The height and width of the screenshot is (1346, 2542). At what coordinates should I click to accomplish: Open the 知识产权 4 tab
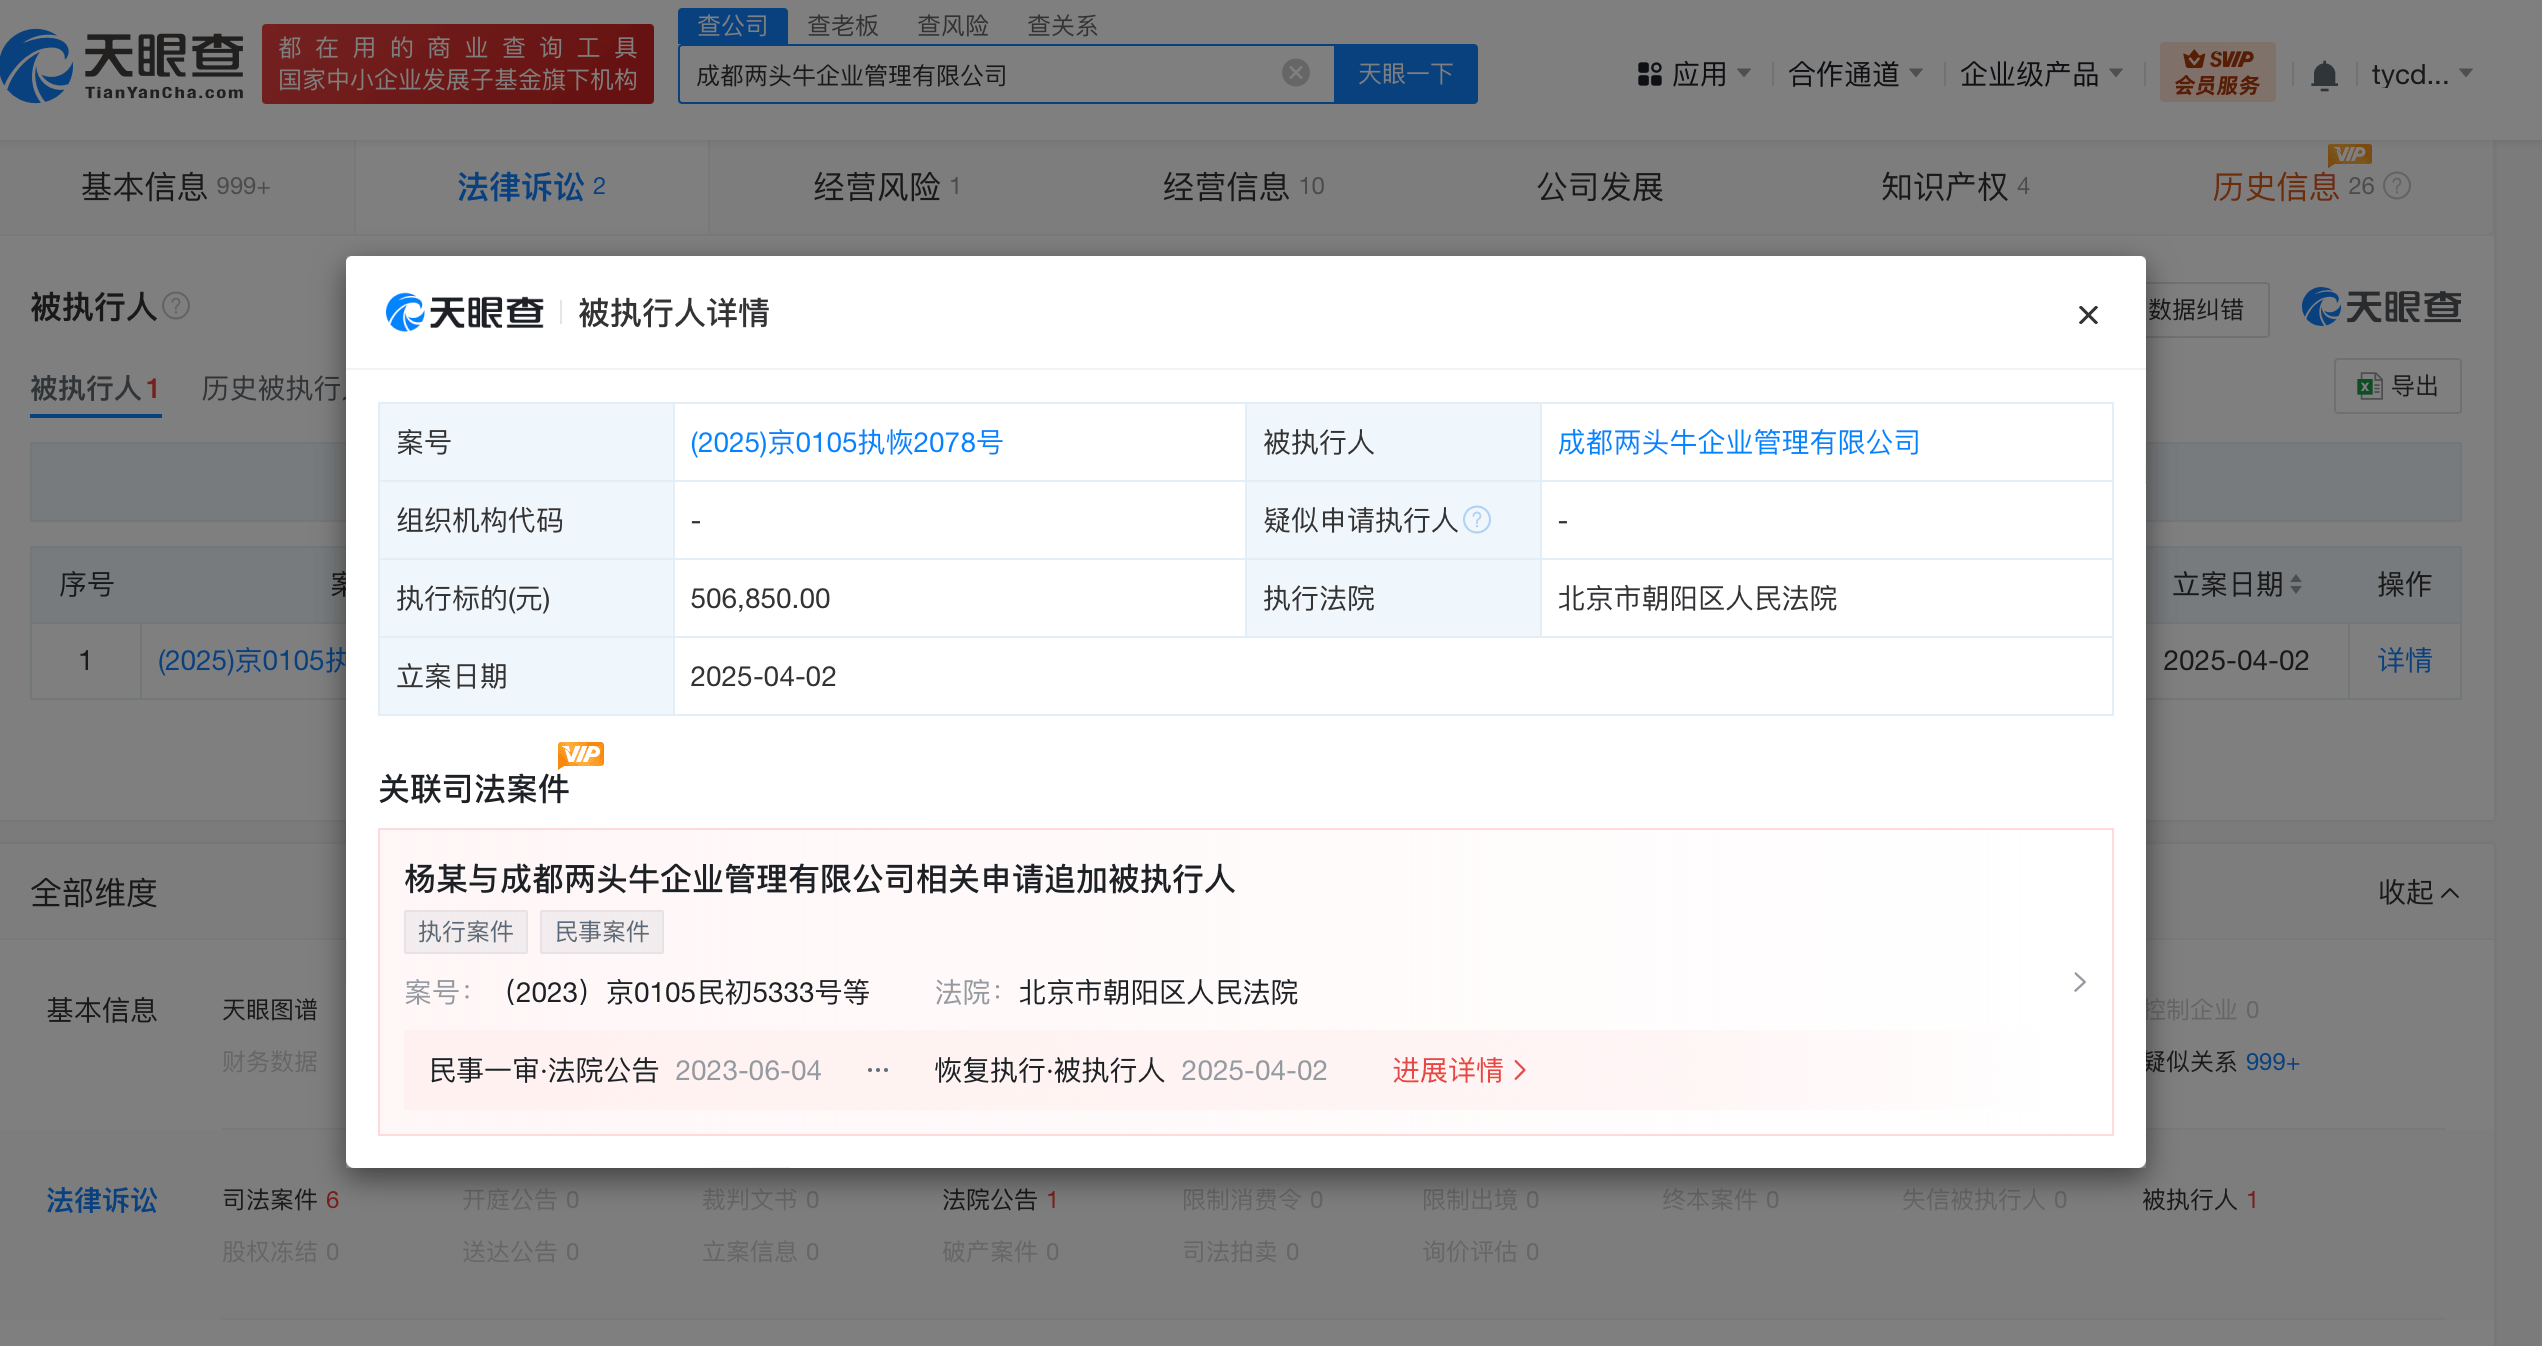(1954, 186)
